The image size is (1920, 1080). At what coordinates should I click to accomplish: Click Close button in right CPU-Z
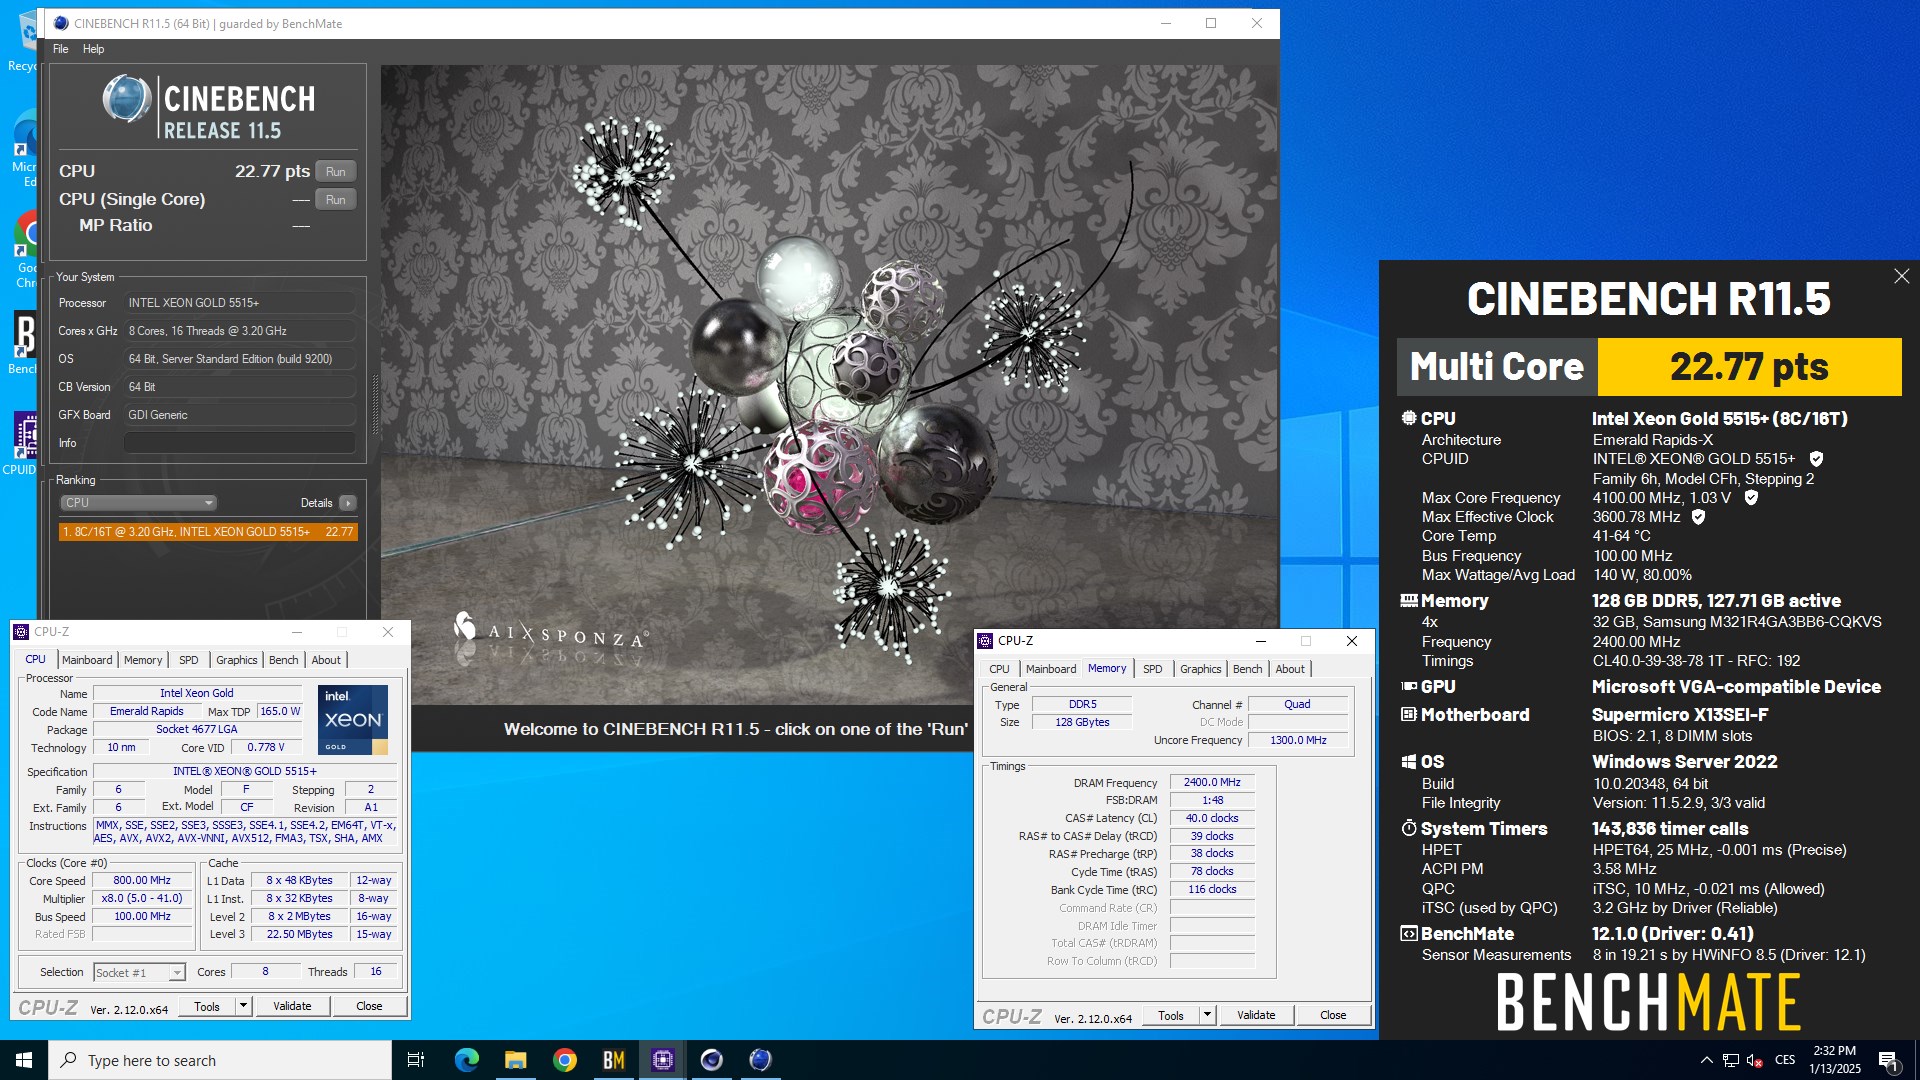click(x=1333, y=1015)
